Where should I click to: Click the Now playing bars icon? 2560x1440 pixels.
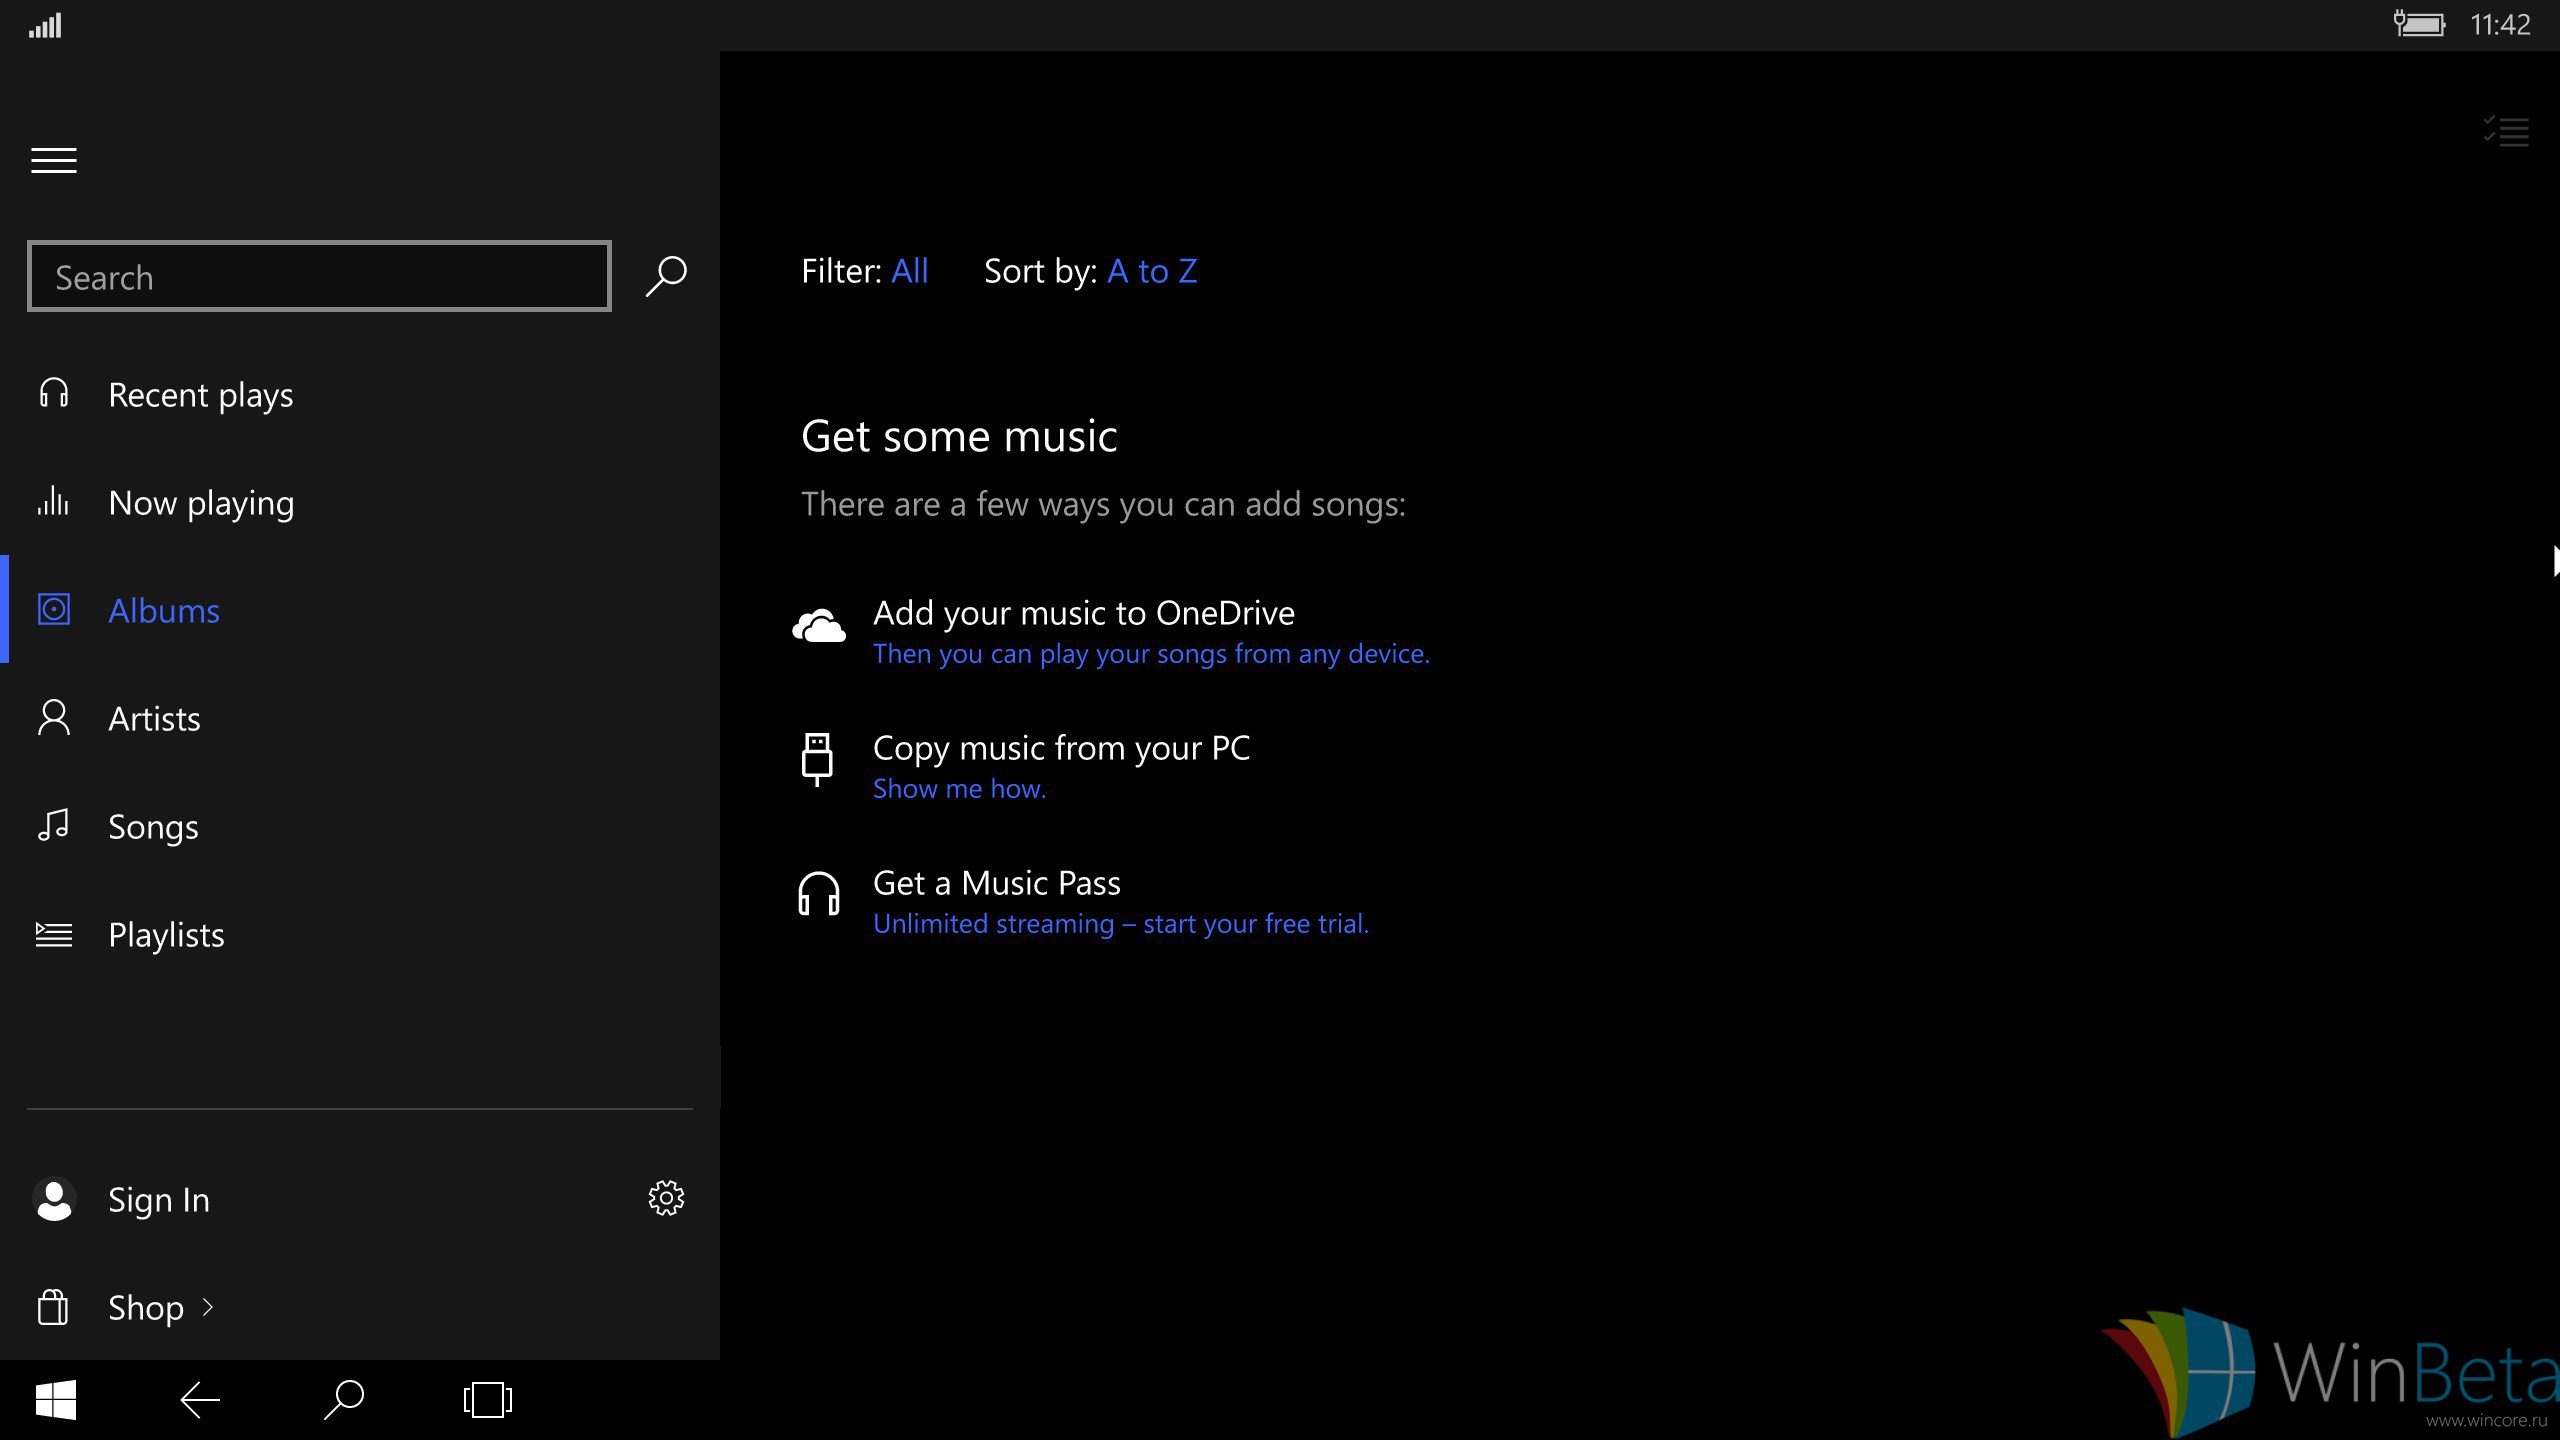(x=54, y=500)
